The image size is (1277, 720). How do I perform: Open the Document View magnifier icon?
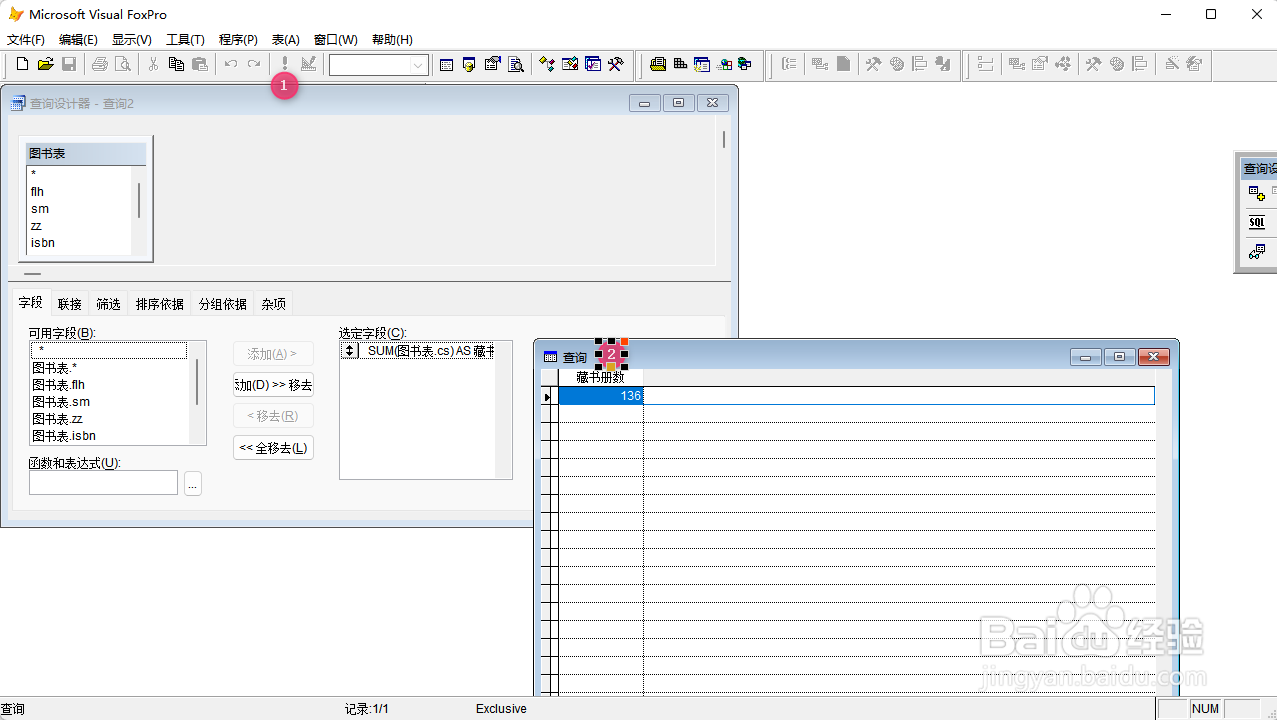coord(515,64)
